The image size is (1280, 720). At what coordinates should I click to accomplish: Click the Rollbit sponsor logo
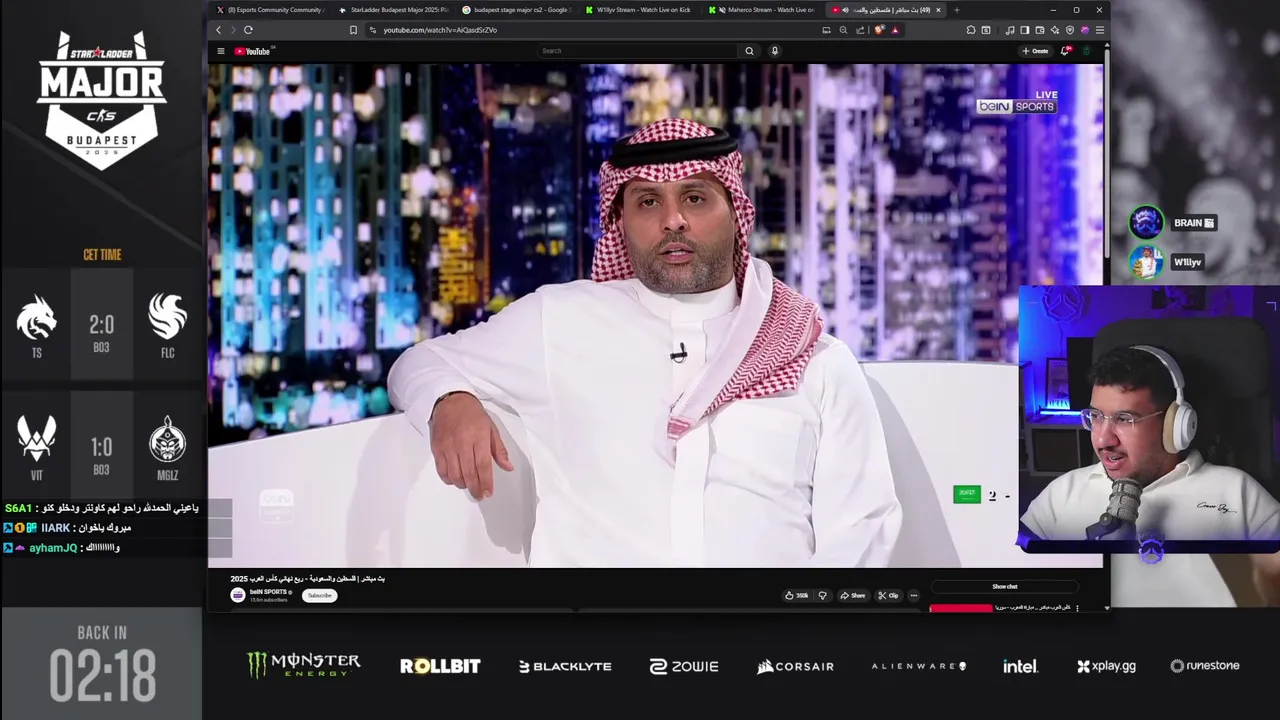tap(440, 666)
